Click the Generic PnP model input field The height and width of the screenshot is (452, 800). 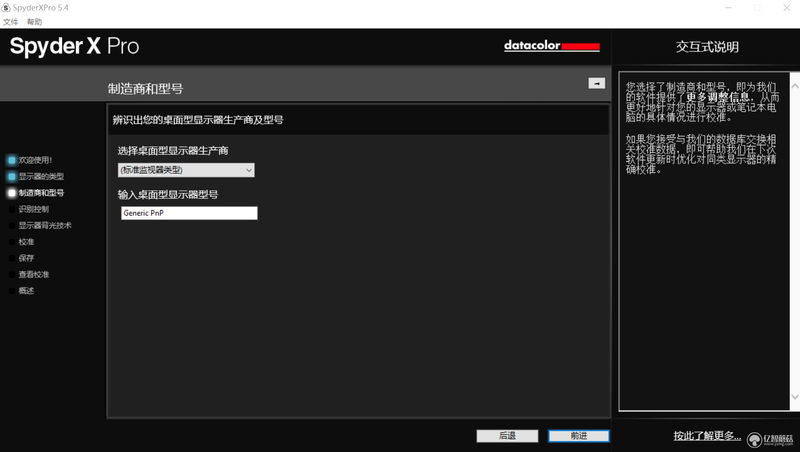(x=189, y=213)
